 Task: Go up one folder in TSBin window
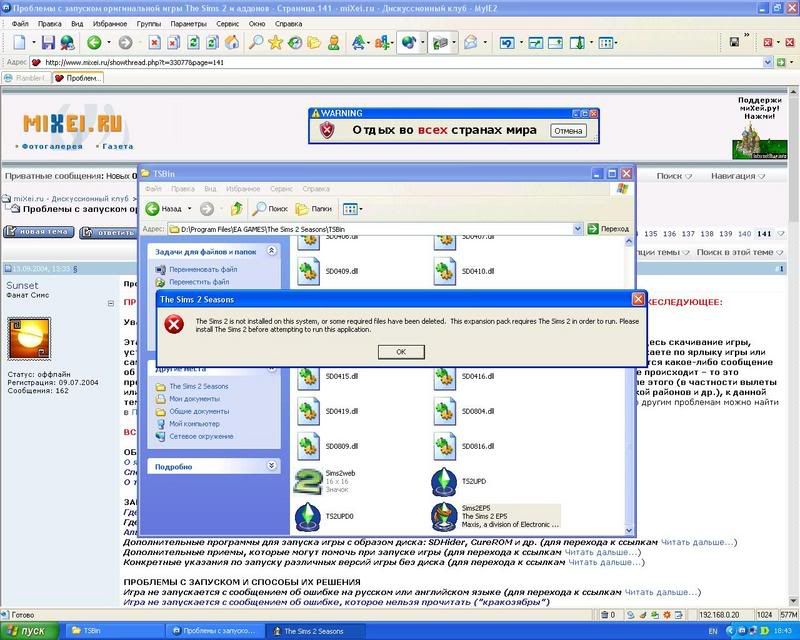point(236,208)
